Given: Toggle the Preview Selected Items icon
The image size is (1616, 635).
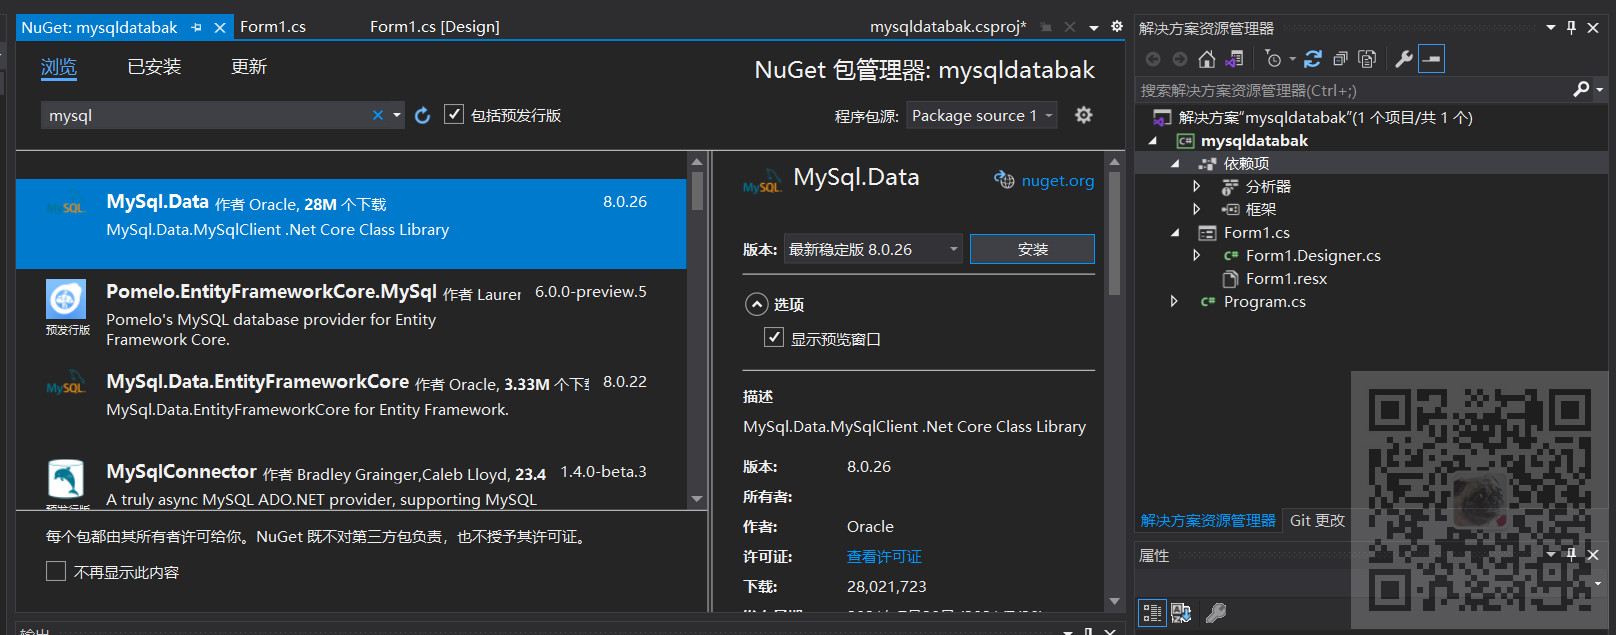Looking at the screenshot, I should tap(1432, 59).
